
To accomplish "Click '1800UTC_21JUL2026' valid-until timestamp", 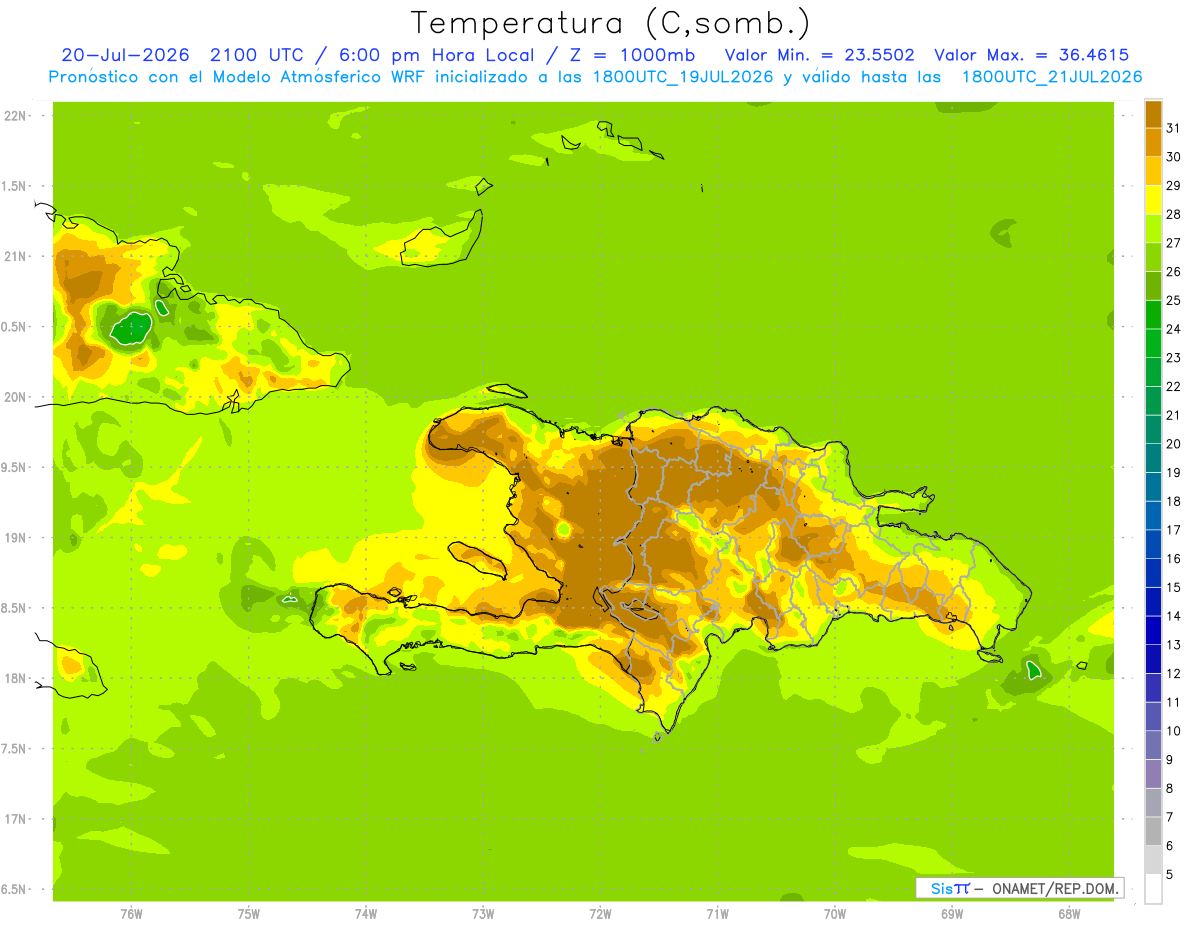I will coord(1051,77).
